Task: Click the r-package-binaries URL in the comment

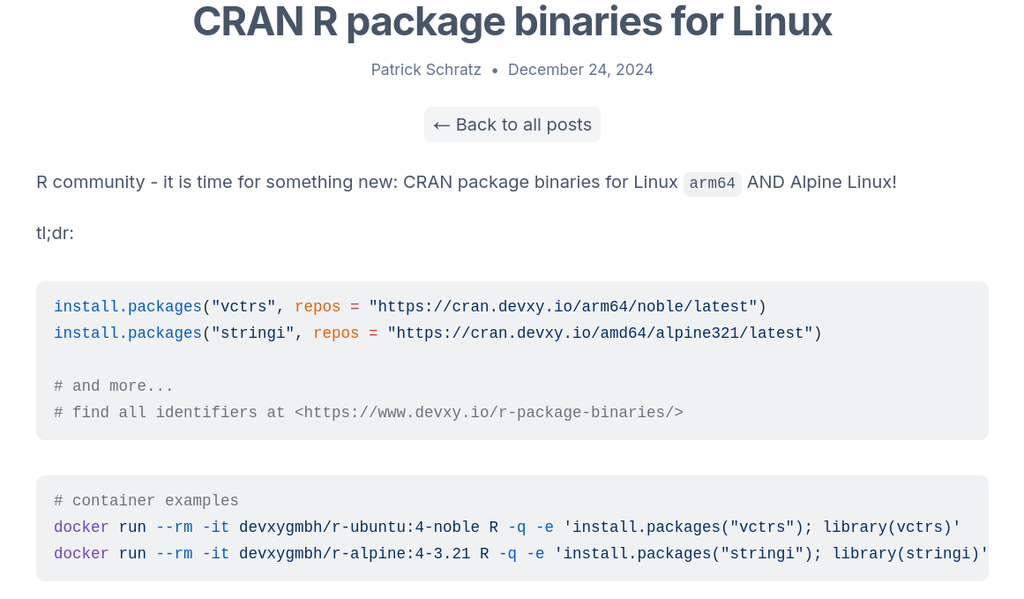Action: [489, 412]
